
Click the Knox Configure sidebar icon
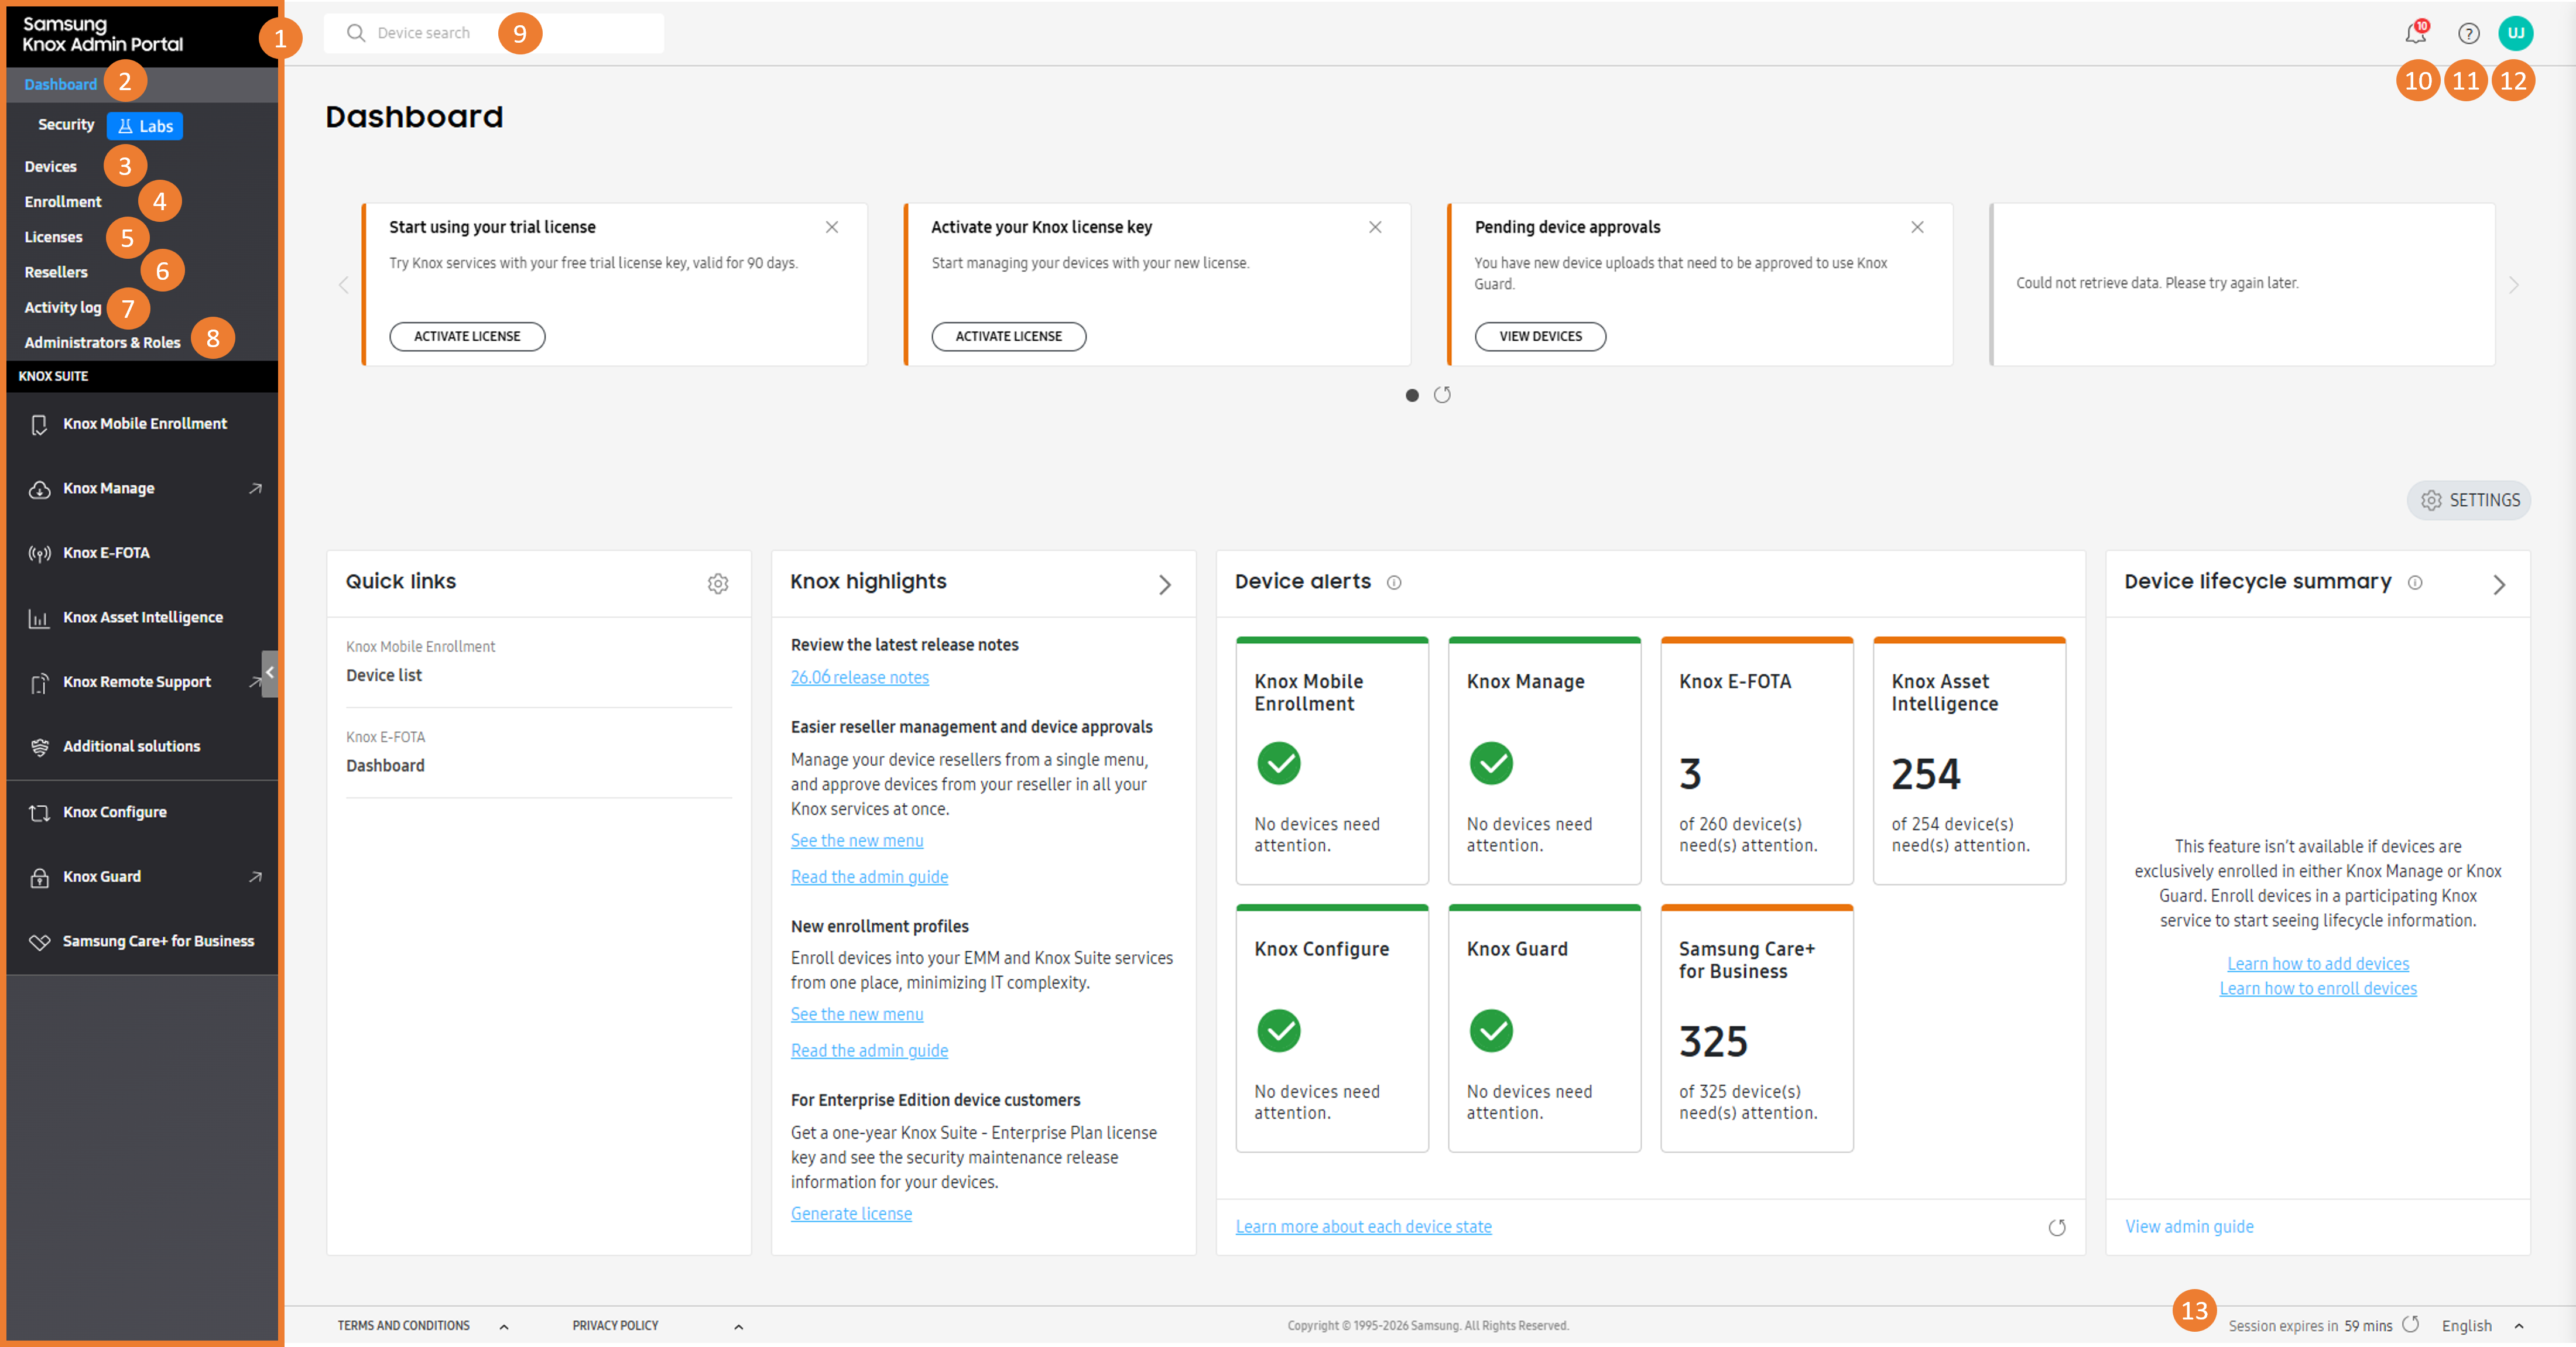39,812
